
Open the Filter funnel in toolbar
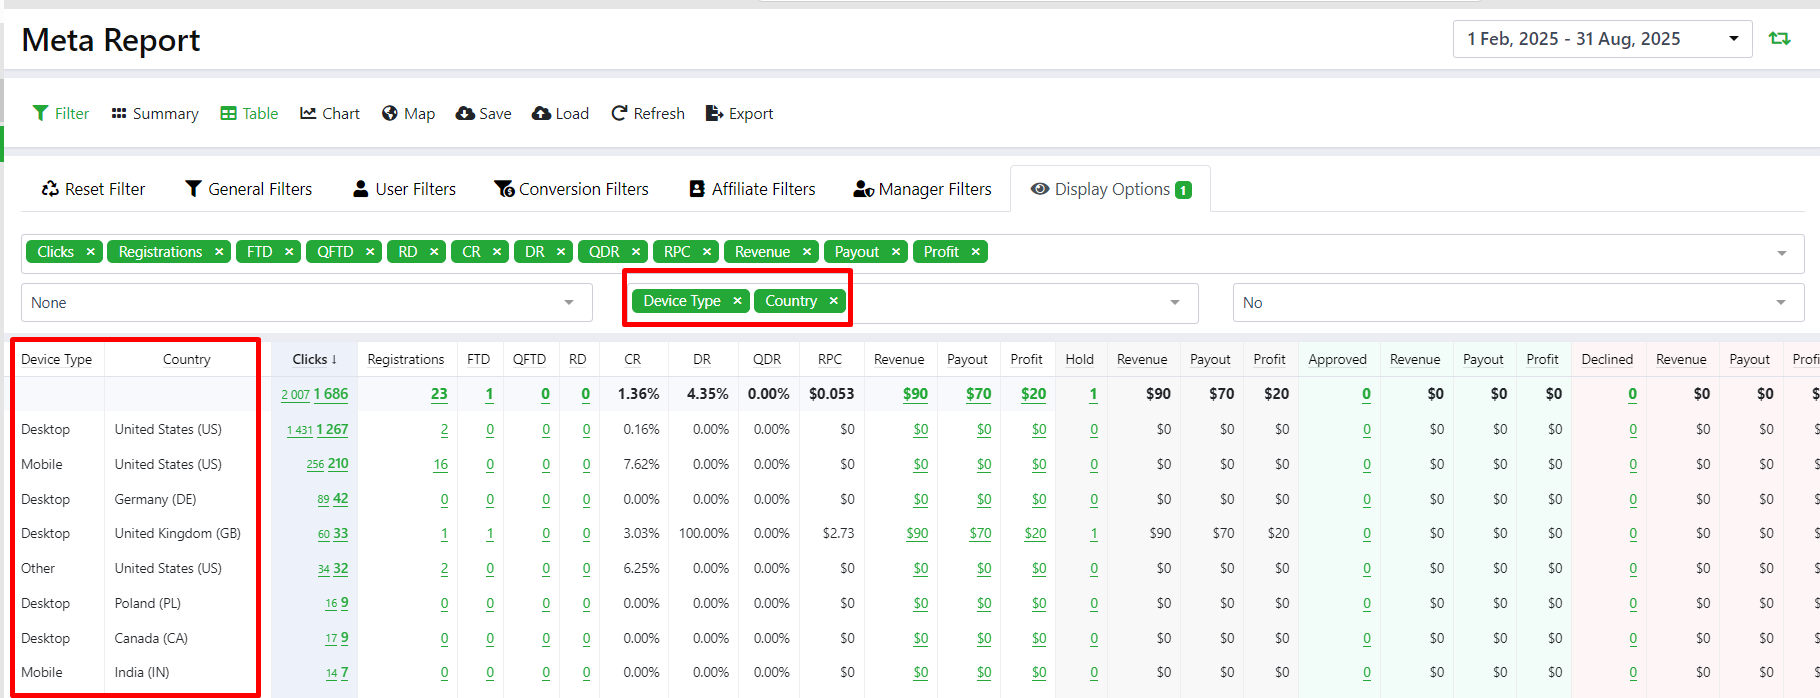[61, 114]
